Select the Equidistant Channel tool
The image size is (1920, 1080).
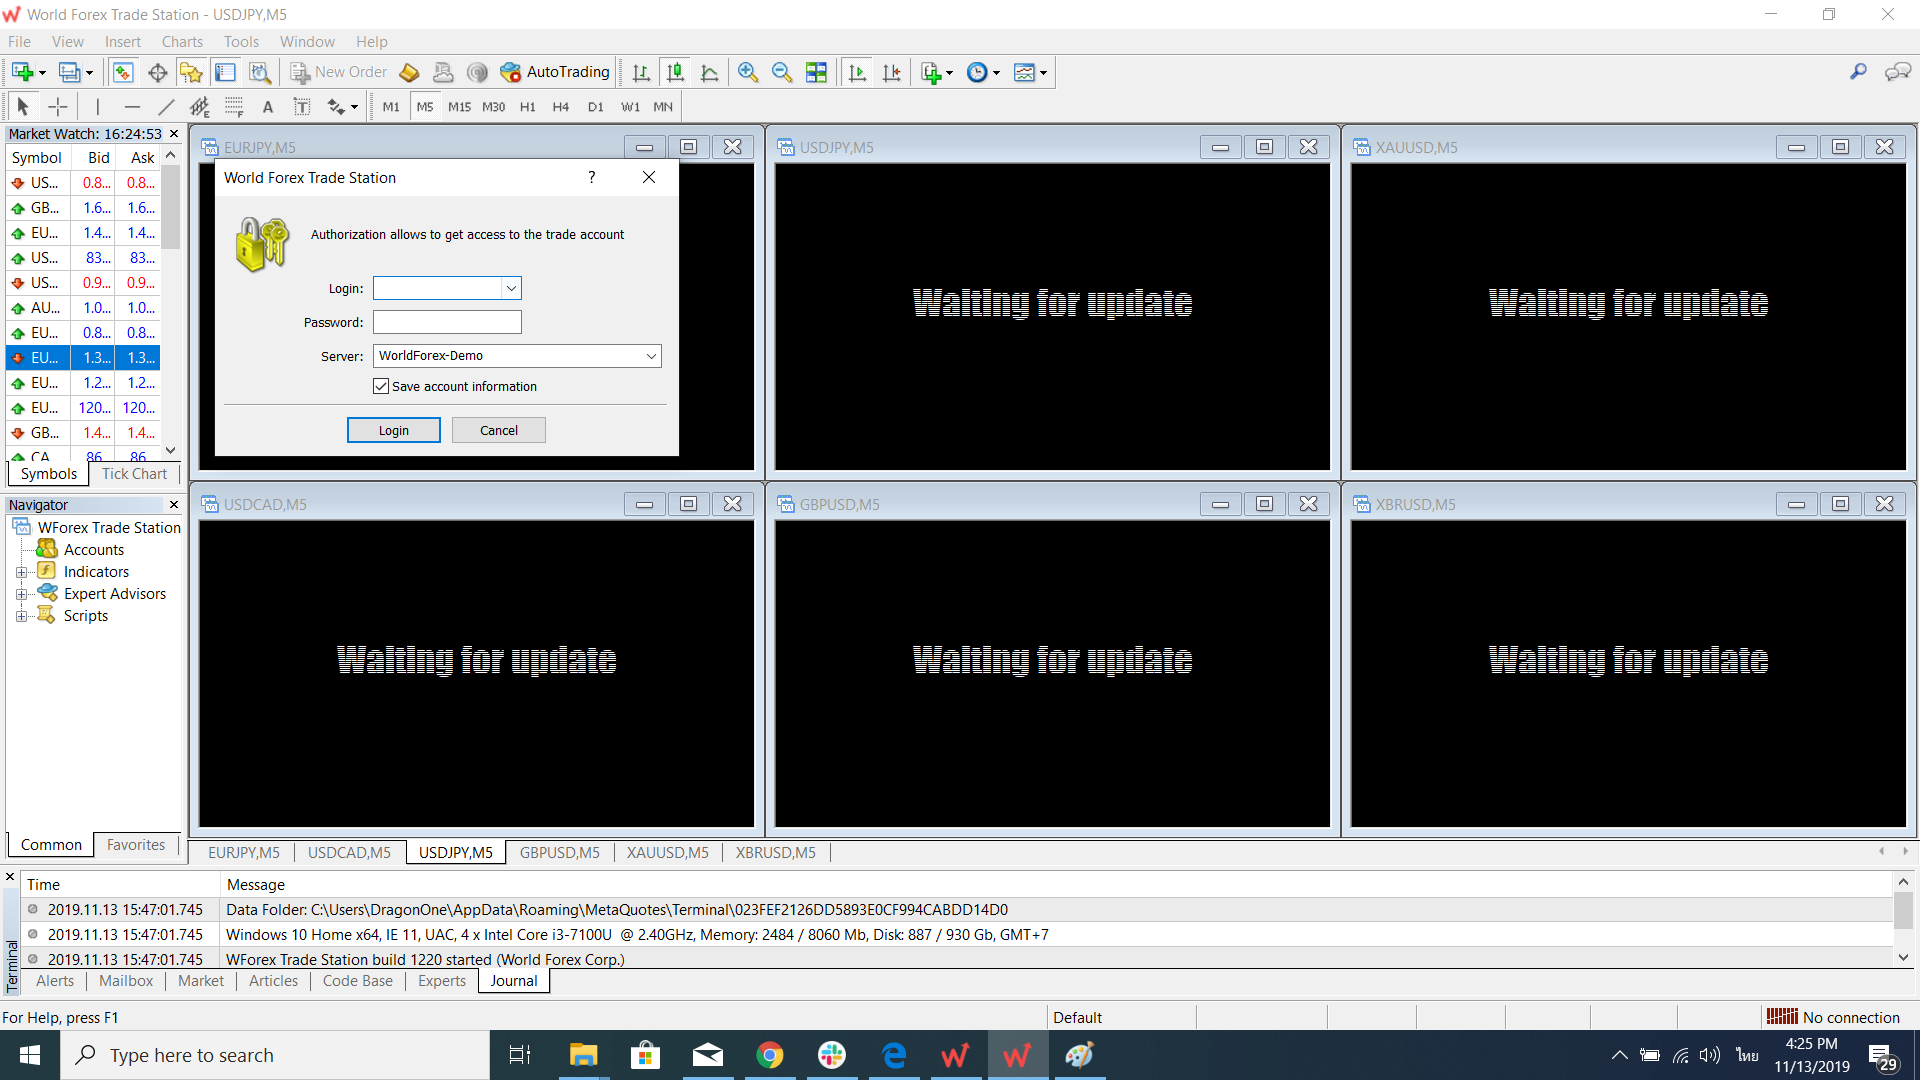[x=200, y=106]
